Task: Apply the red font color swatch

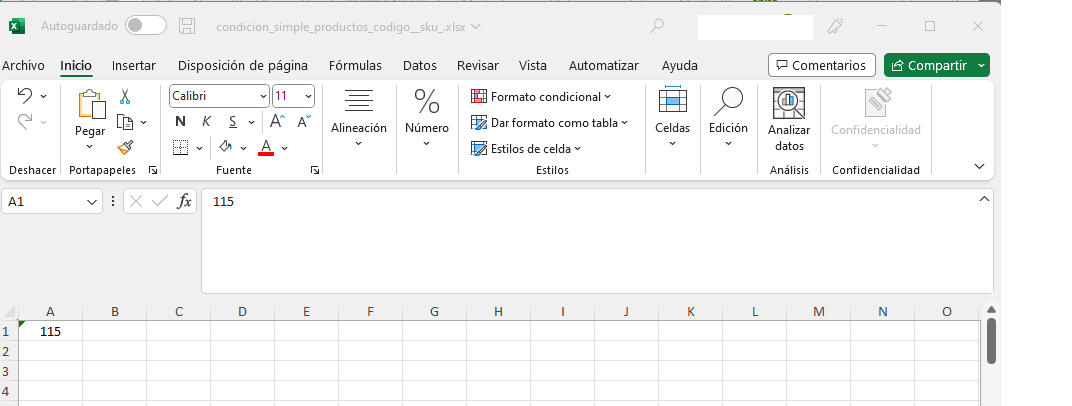Action: coord(266,148)
